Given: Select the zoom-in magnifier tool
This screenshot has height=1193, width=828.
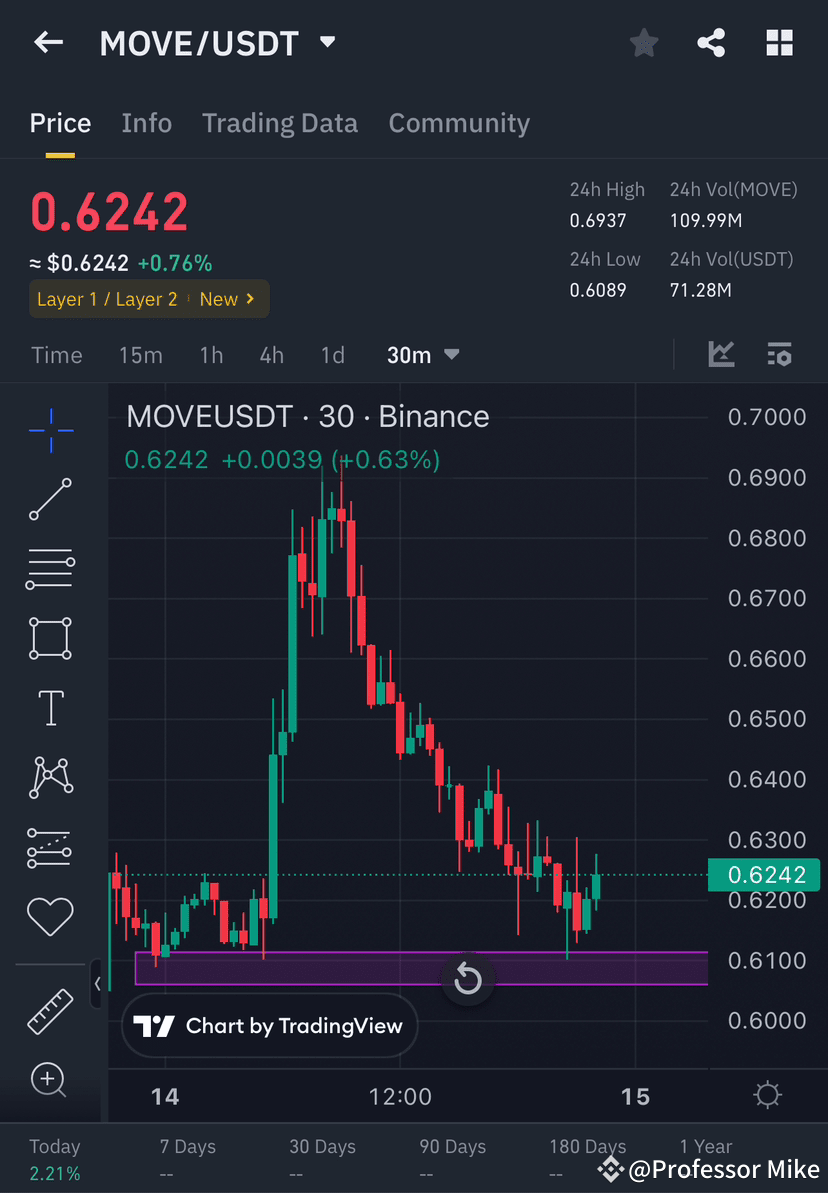Looking at the screenshot, I should coord(50,1080).
